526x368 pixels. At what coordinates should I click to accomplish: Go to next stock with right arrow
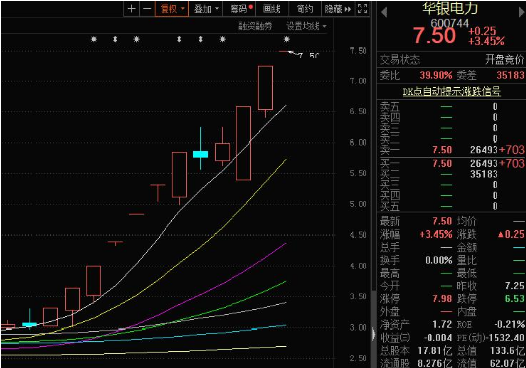(x=522, y=12)
